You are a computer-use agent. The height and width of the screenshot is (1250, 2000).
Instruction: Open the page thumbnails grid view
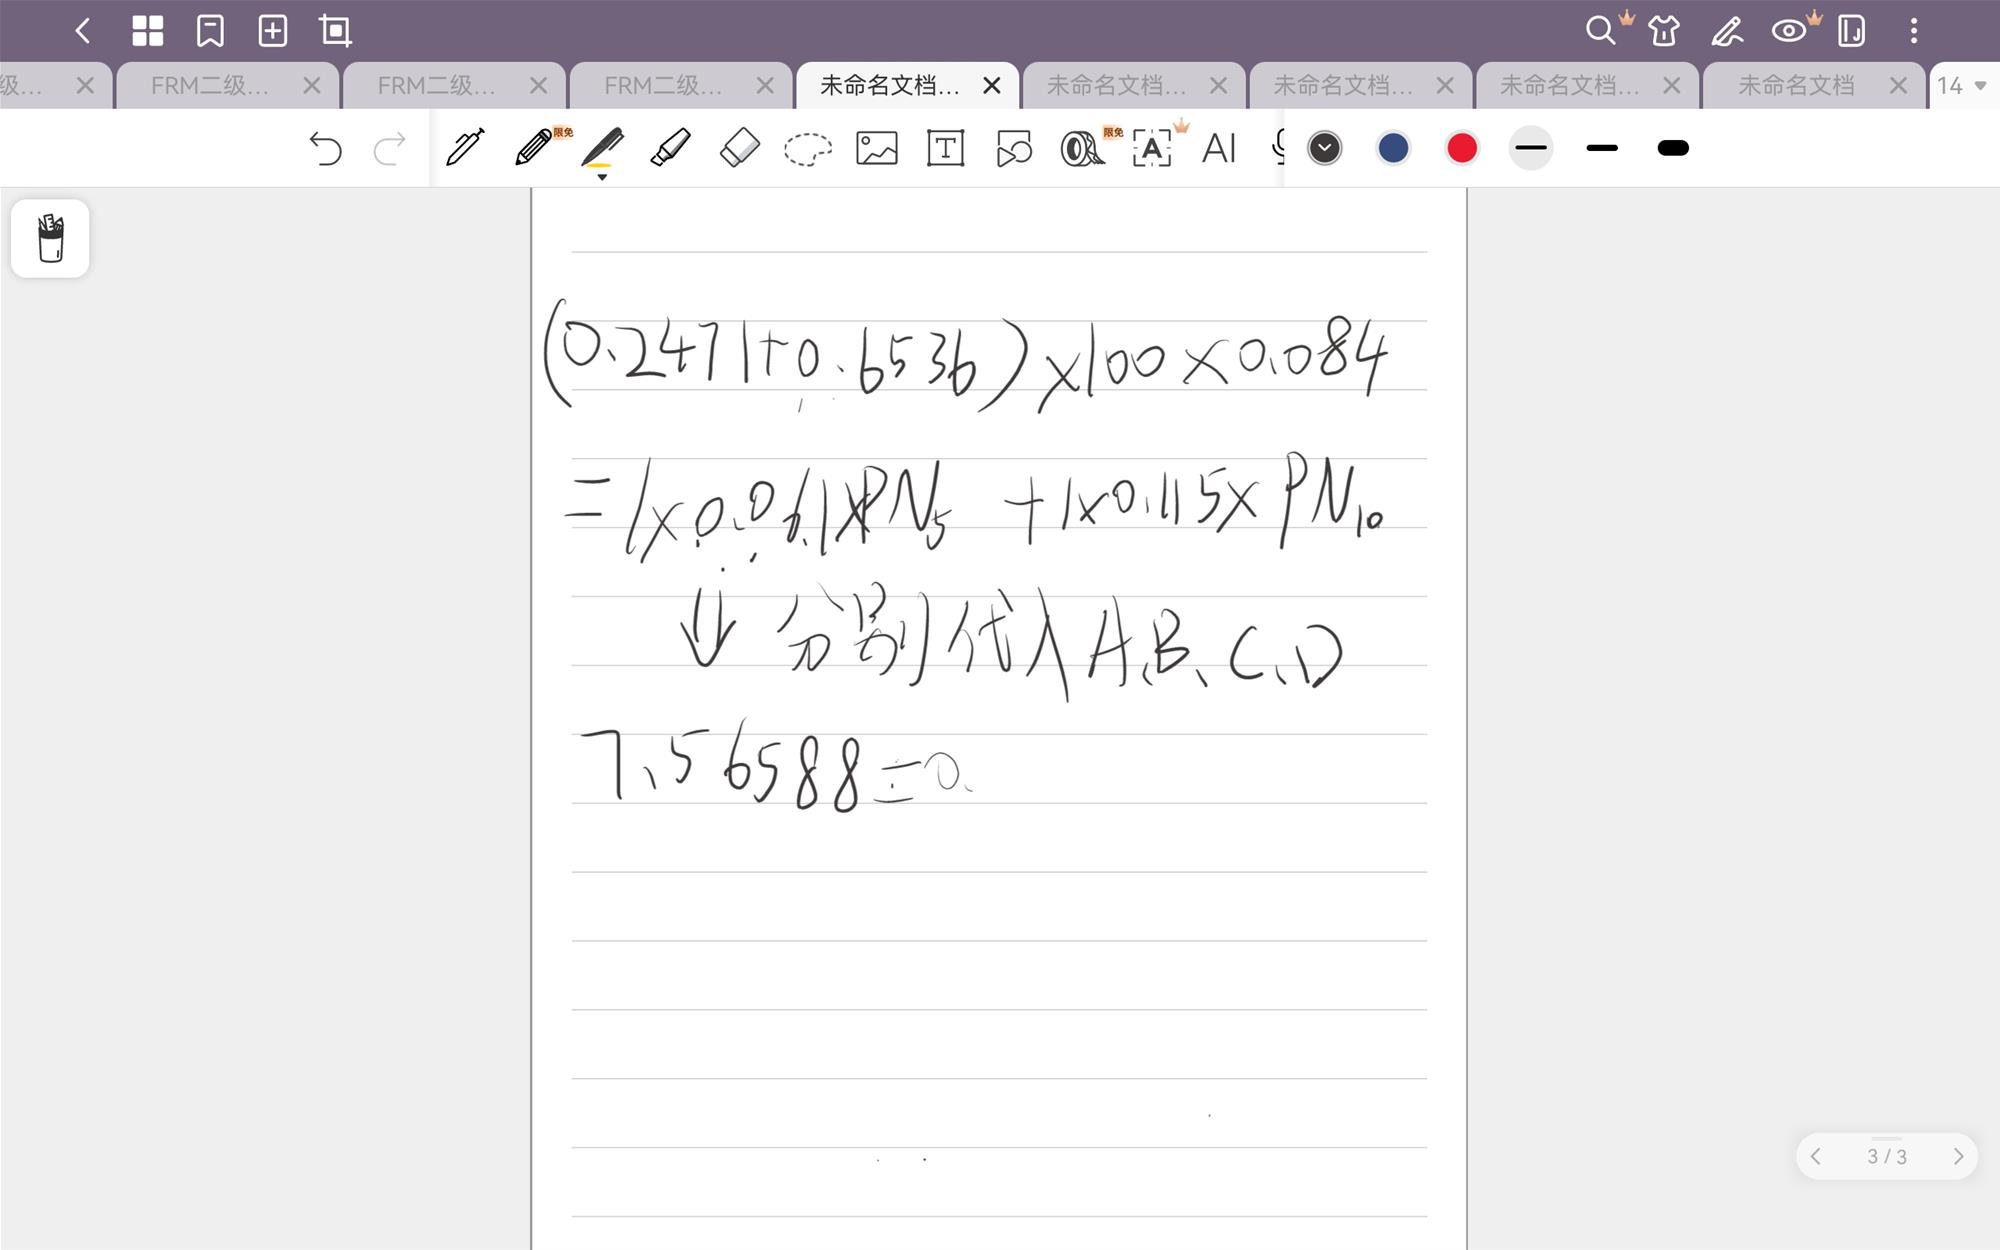coord(147,31)
